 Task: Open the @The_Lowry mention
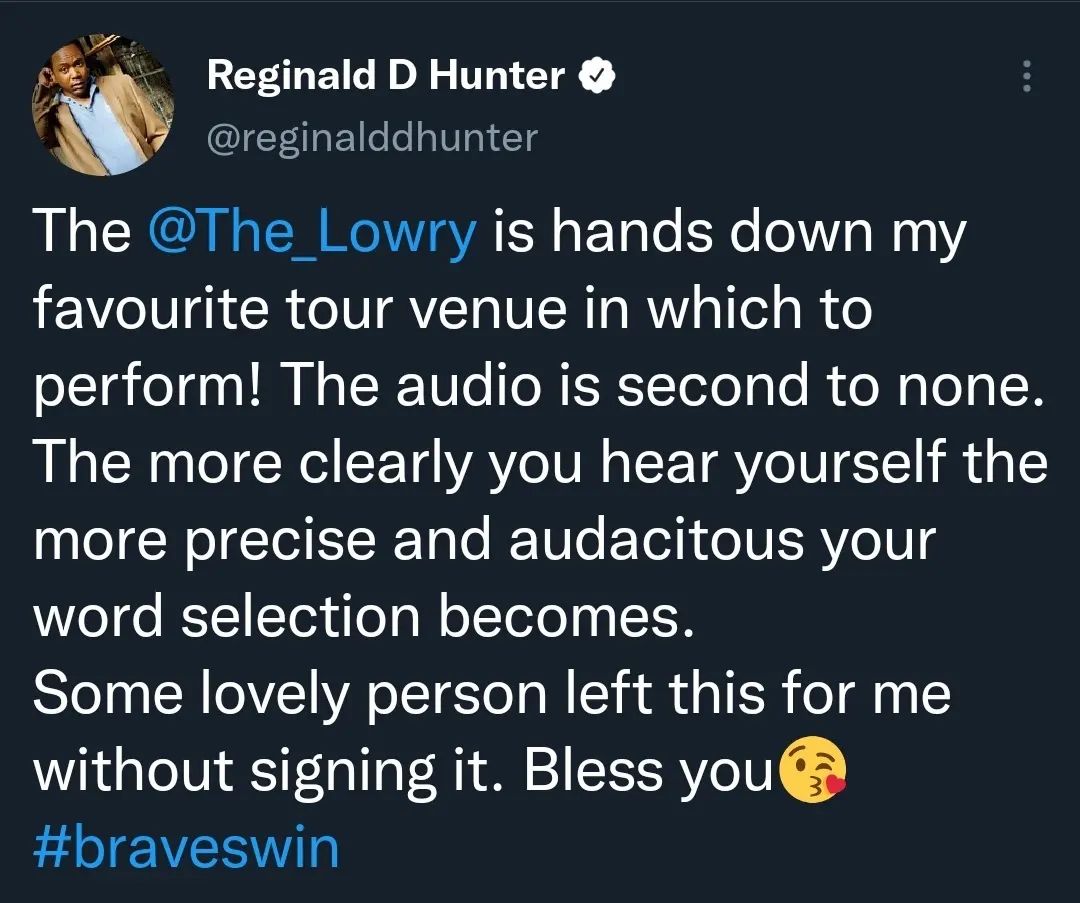(x=311, y=233)
